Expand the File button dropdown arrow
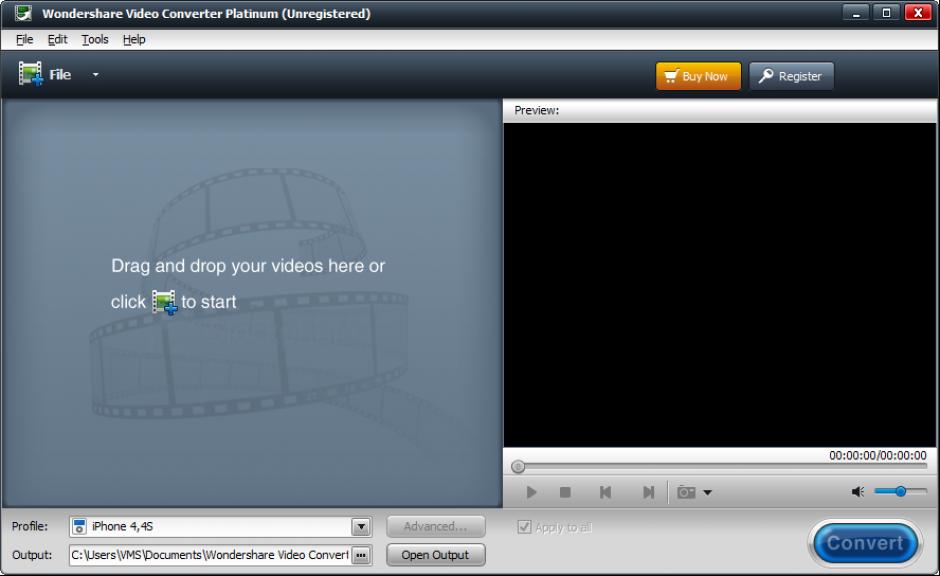 pyautogui.click(x=96, y=75)
